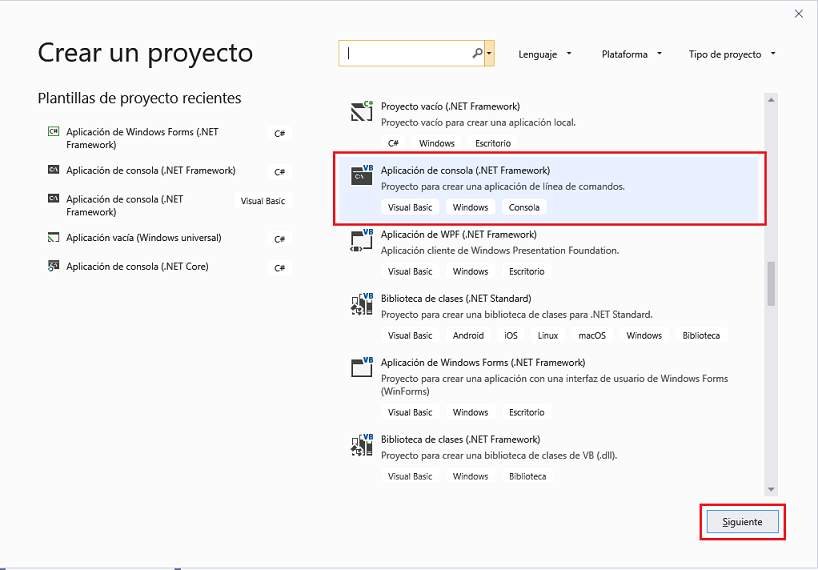Click the Consola tag on selected template
Viewport: 818px width, 570px height.
pyautogui.click(x=524, y=208)
